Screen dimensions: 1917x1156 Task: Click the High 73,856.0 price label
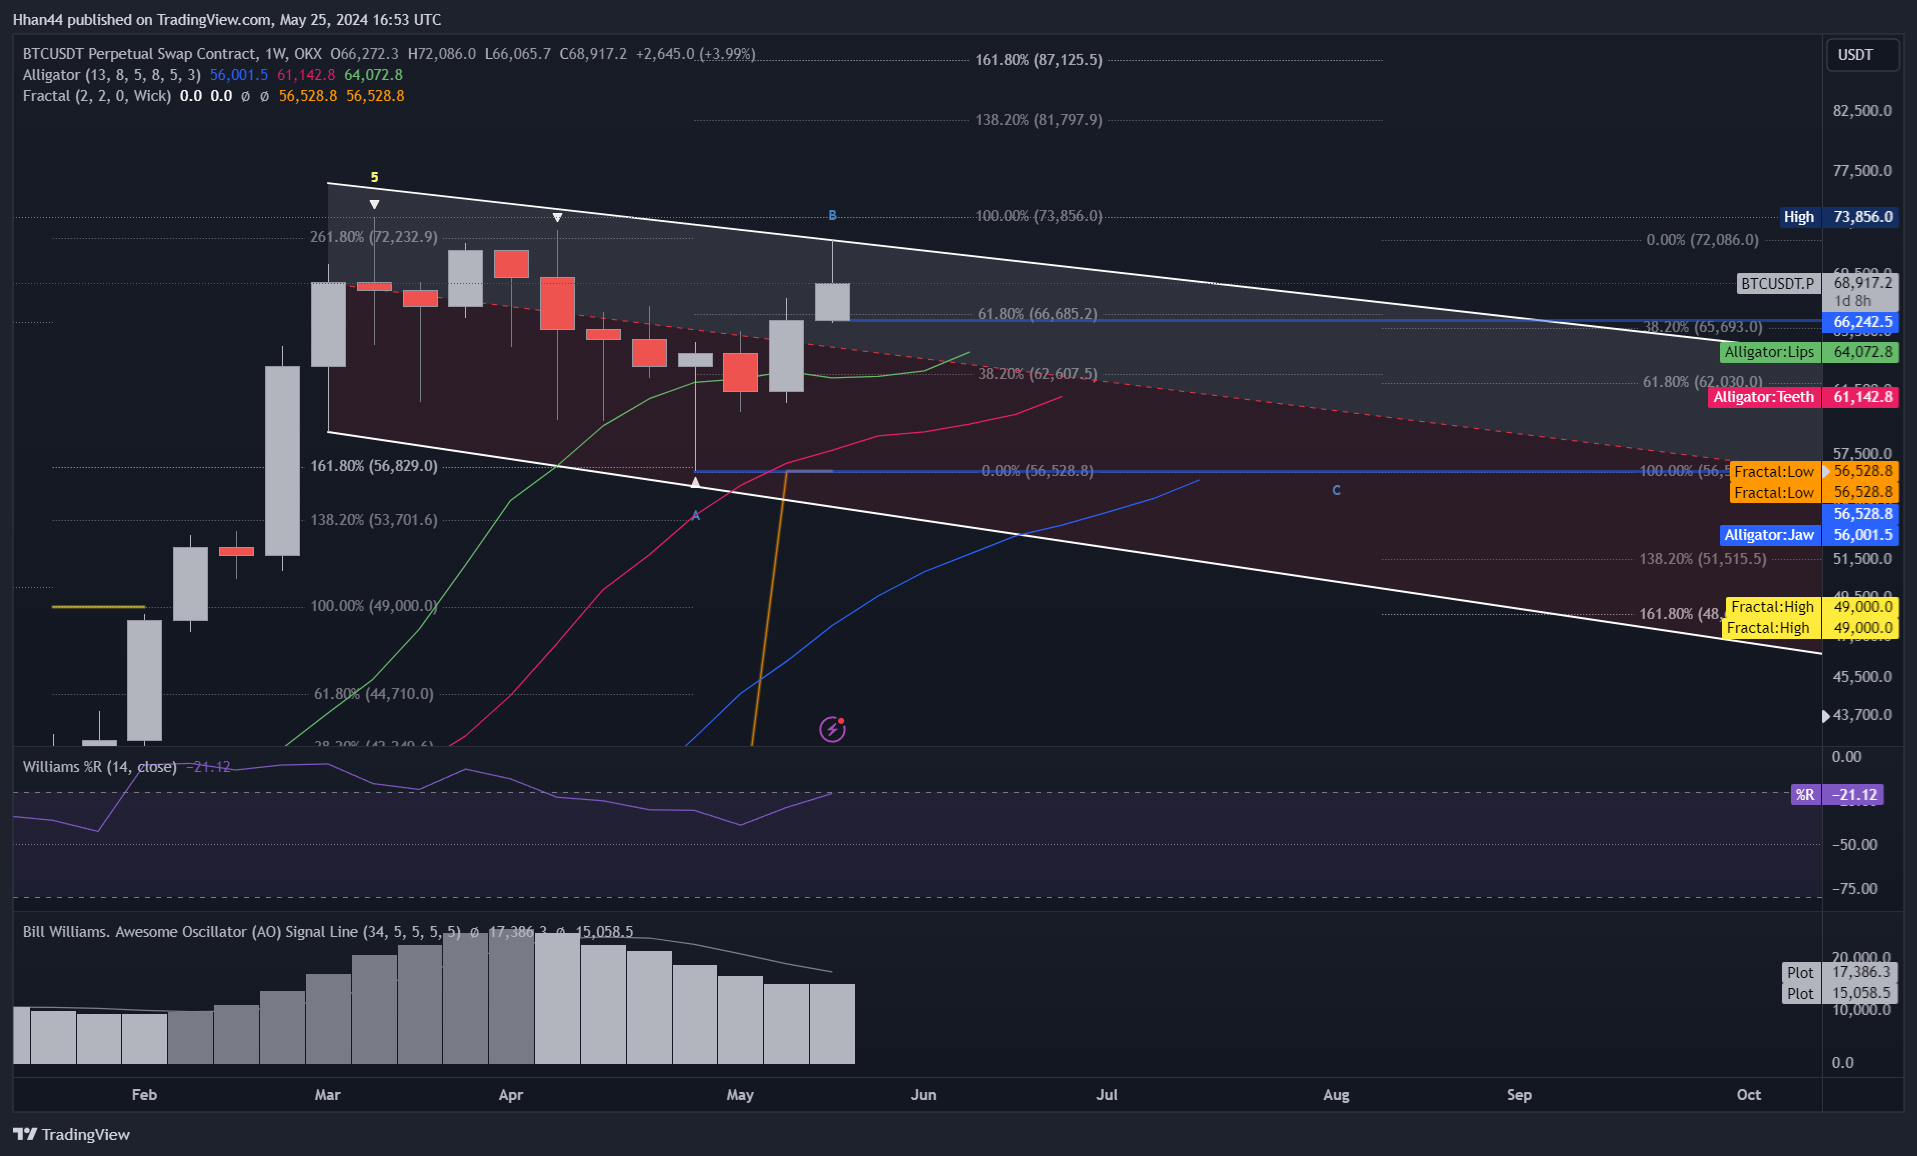(1838, 217)
